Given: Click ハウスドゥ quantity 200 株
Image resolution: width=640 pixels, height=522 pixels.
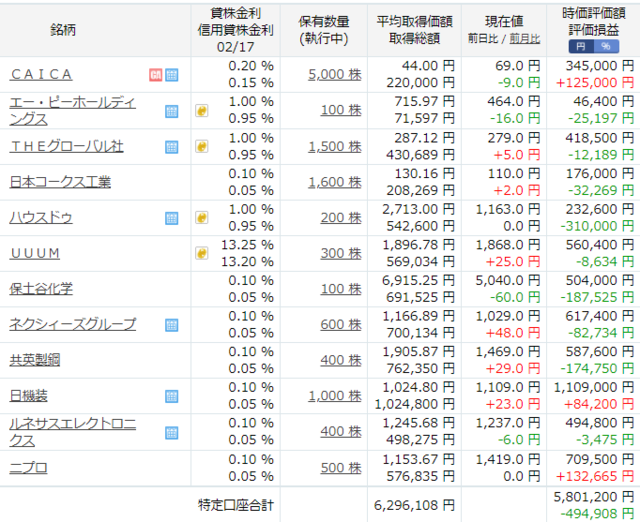Looking at the screenshot, I should (x=341, y=218).
